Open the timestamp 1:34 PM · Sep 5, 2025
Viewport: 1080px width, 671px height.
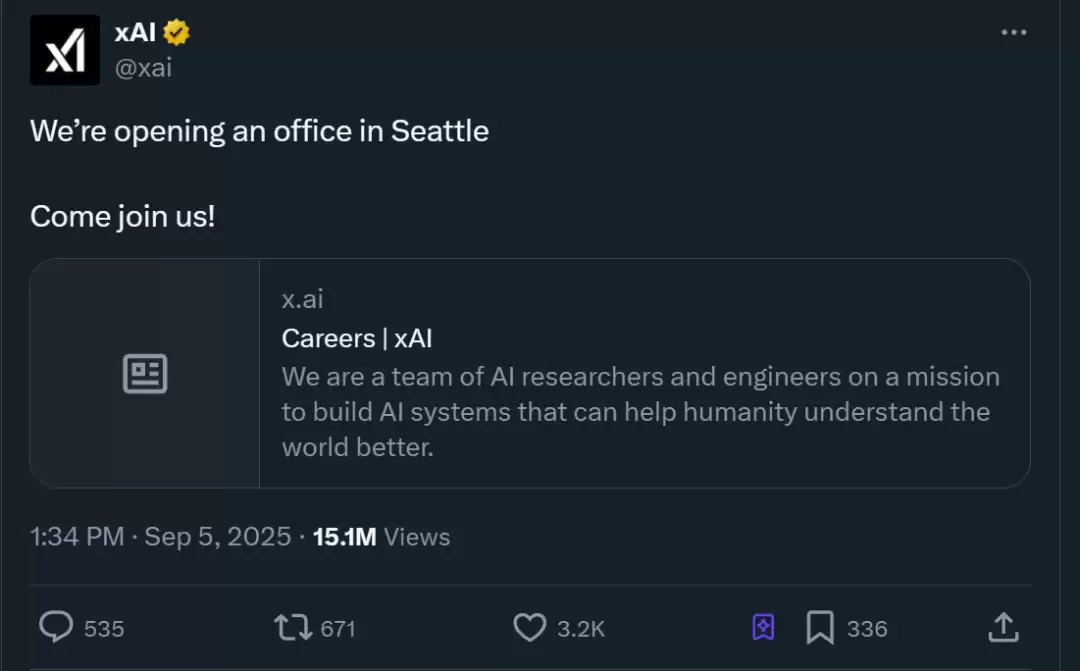click(x=161, y=537)
